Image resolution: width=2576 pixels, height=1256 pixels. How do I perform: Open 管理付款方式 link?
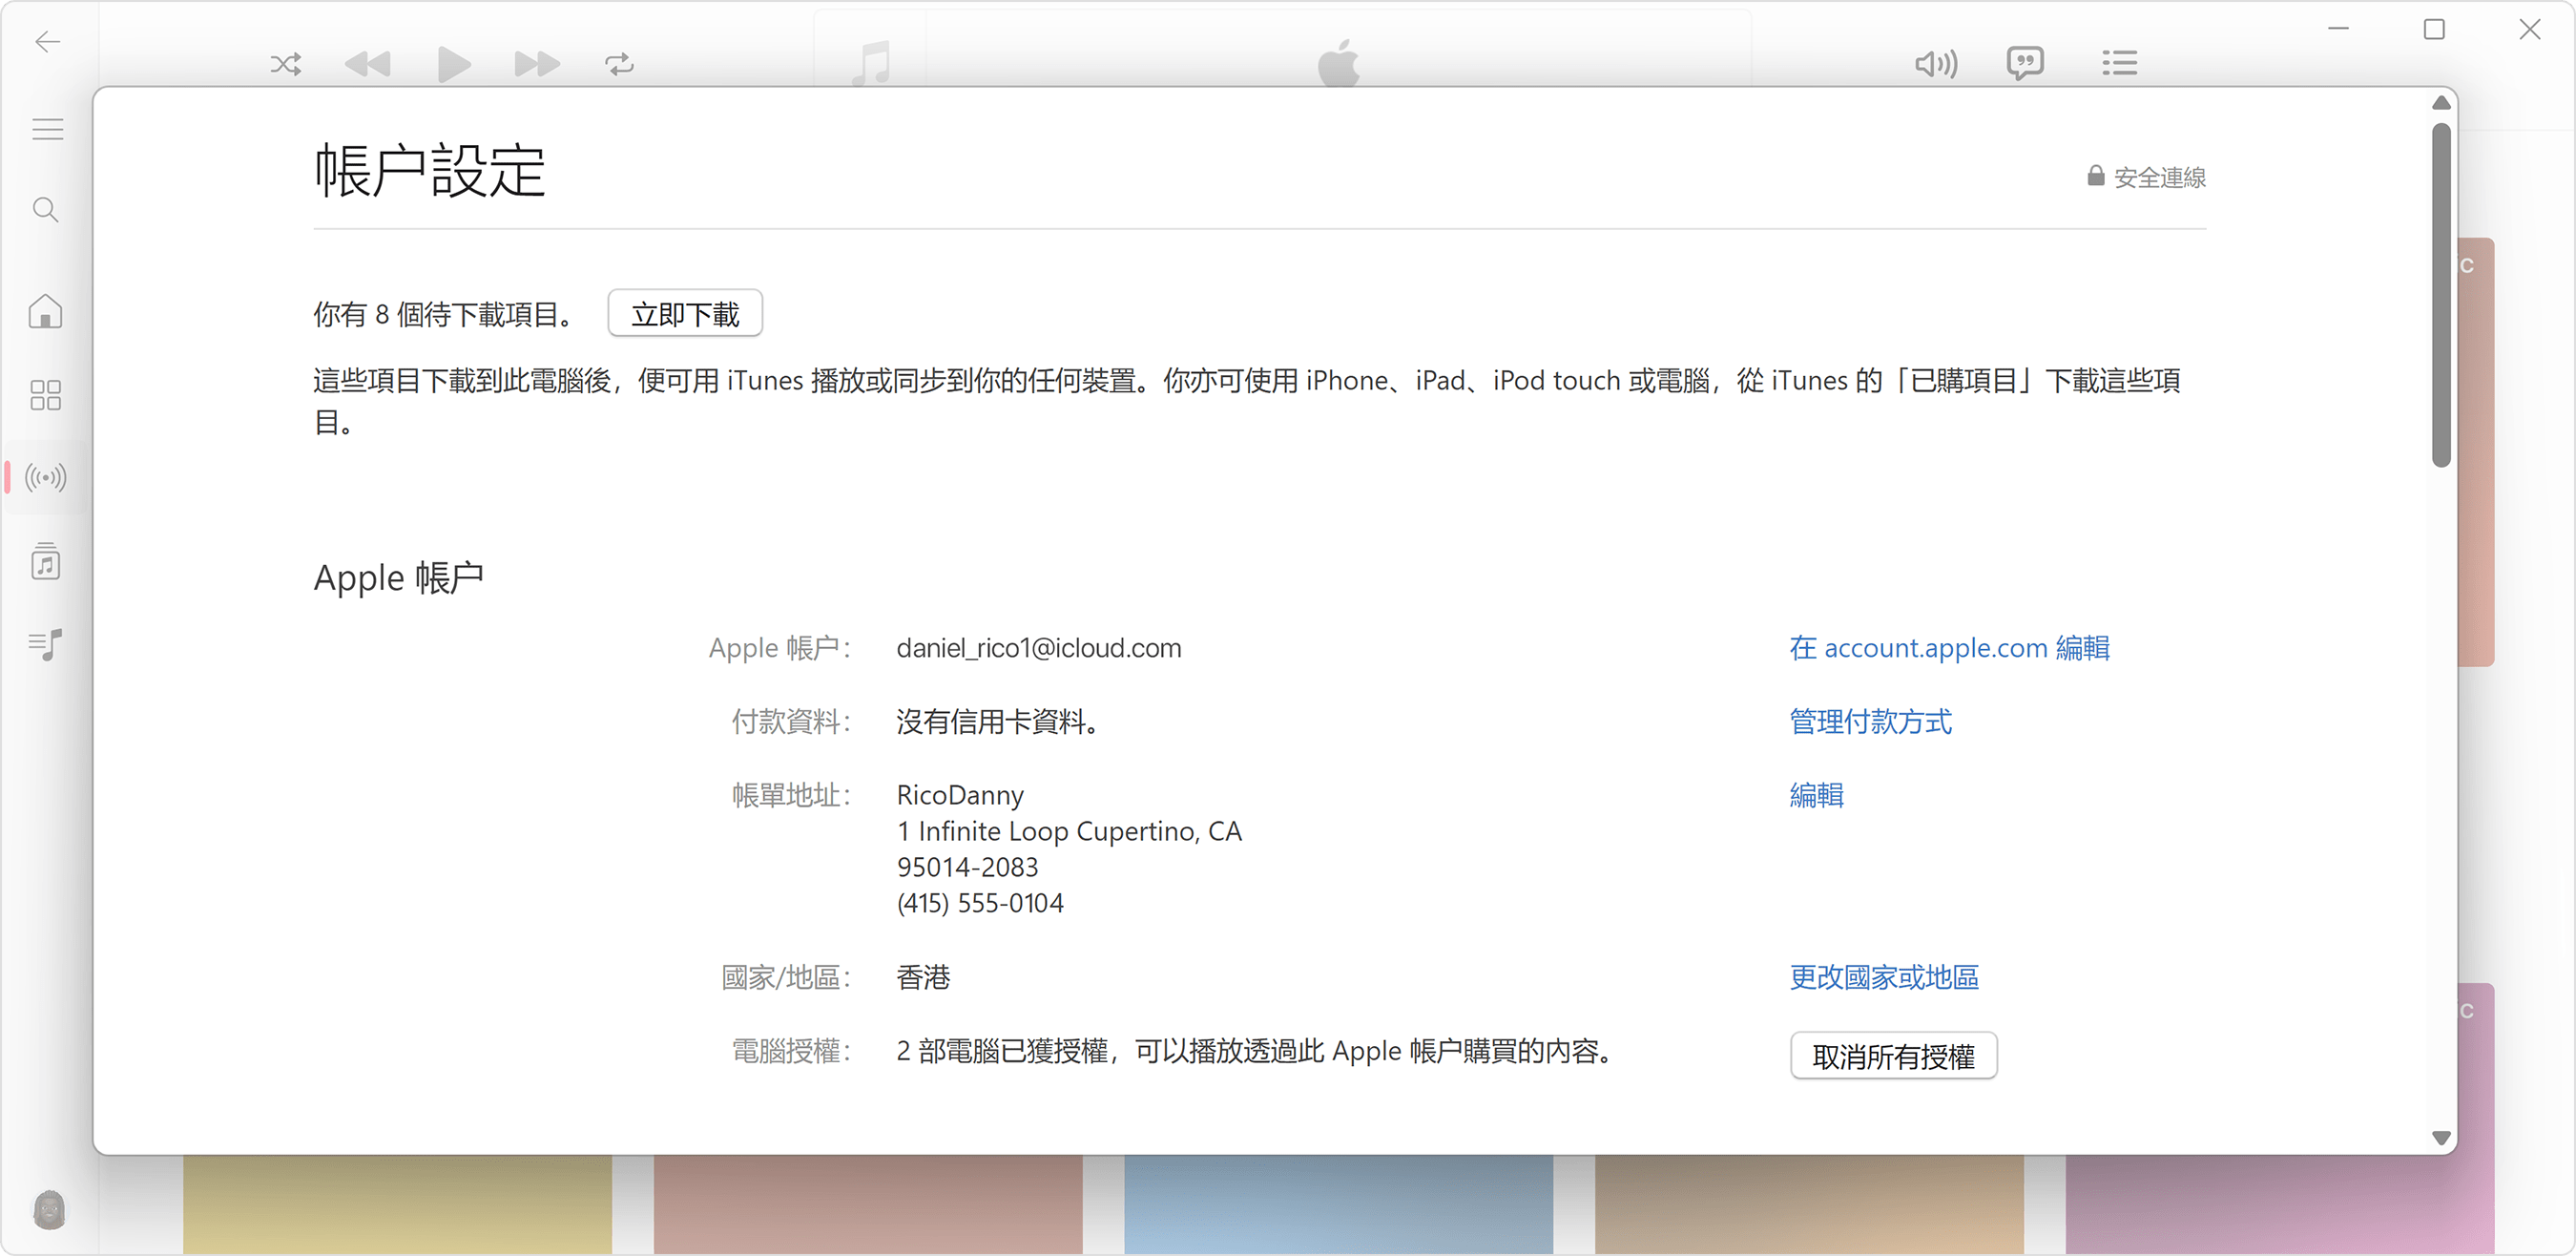coord(1869,722)
